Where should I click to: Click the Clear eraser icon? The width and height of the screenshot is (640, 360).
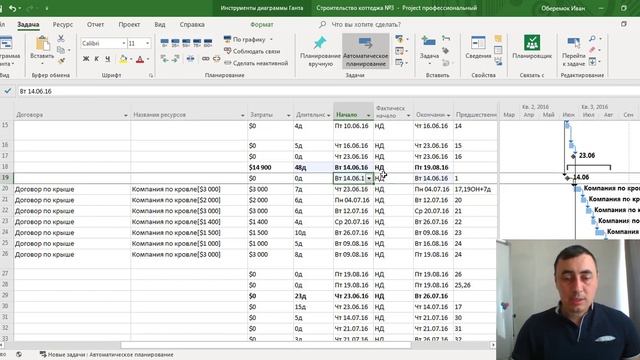point(592,50)
